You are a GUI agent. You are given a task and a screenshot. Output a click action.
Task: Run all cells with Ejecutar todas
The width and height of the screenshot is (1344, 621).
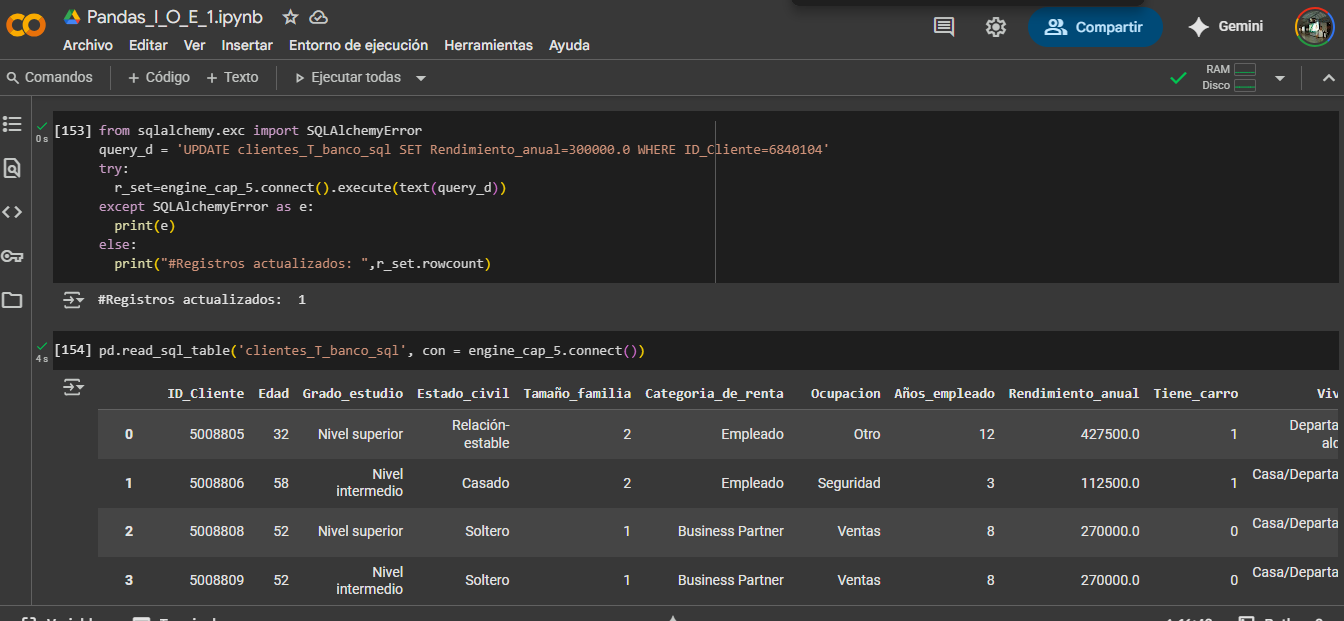[348, 77]
